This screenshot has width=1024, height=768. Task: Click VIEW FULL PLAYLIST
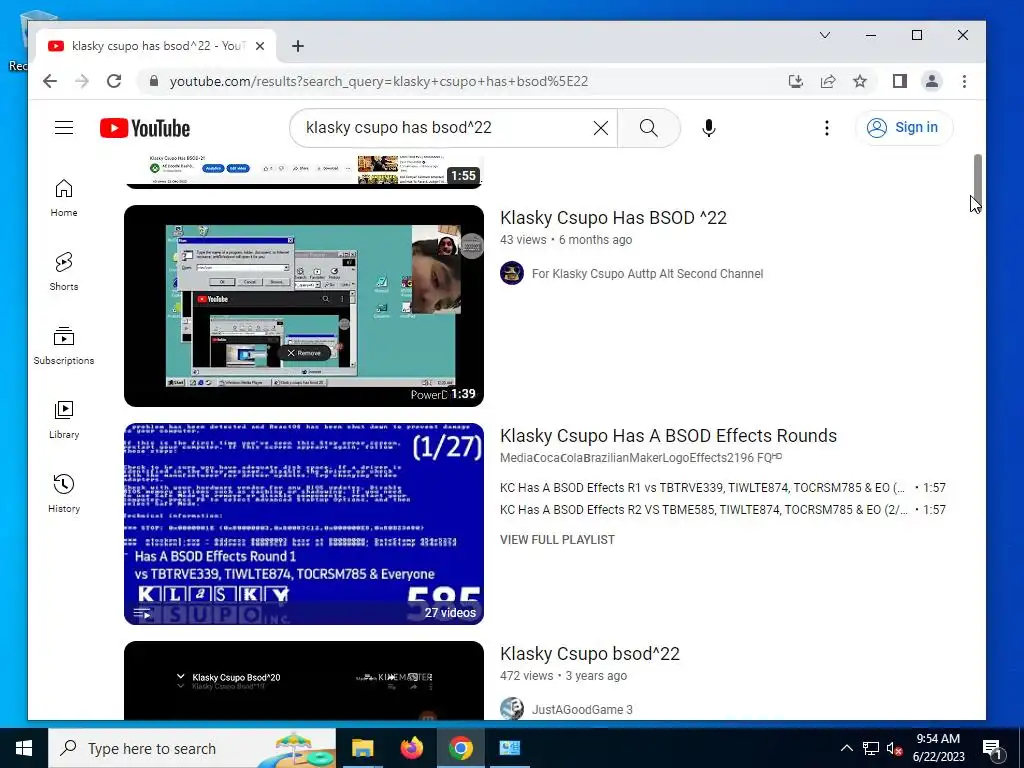click(x=557, y=540)
